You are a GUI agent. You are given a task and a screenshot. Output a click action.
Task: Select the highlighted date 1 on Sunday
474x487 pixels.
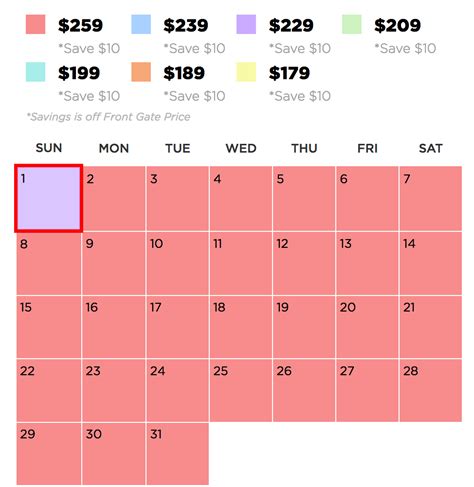click(x=49, y=198)
